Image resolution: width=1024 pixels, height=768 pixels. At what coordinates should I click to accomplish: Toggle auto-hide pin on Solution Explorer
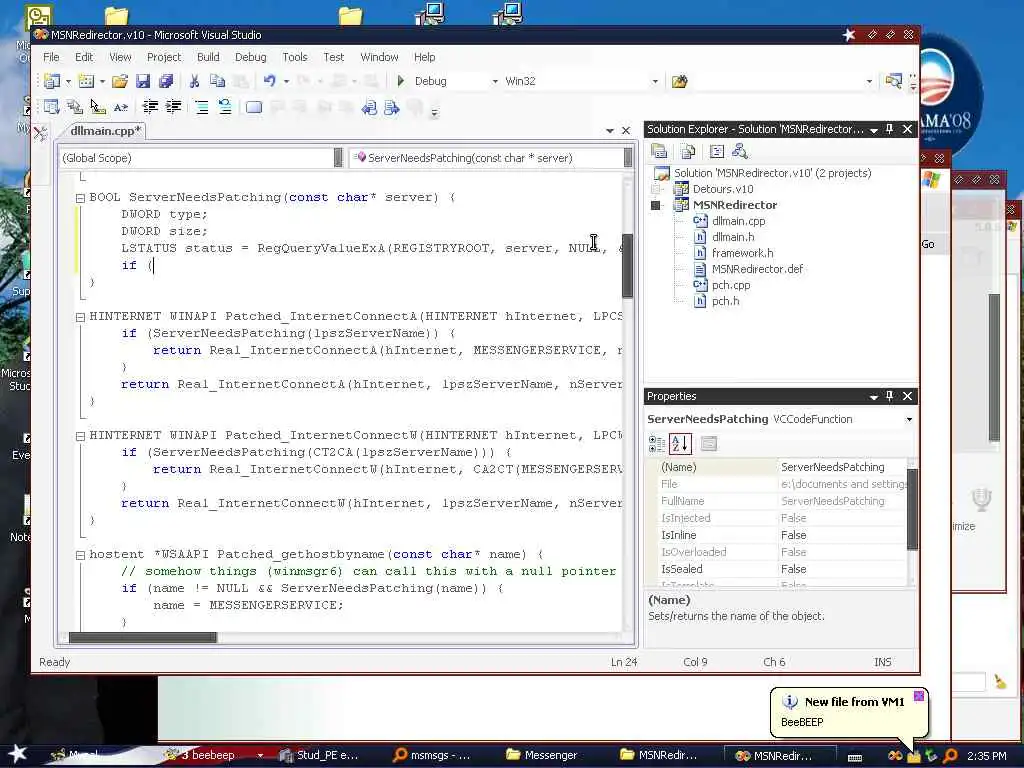[889, 129]
